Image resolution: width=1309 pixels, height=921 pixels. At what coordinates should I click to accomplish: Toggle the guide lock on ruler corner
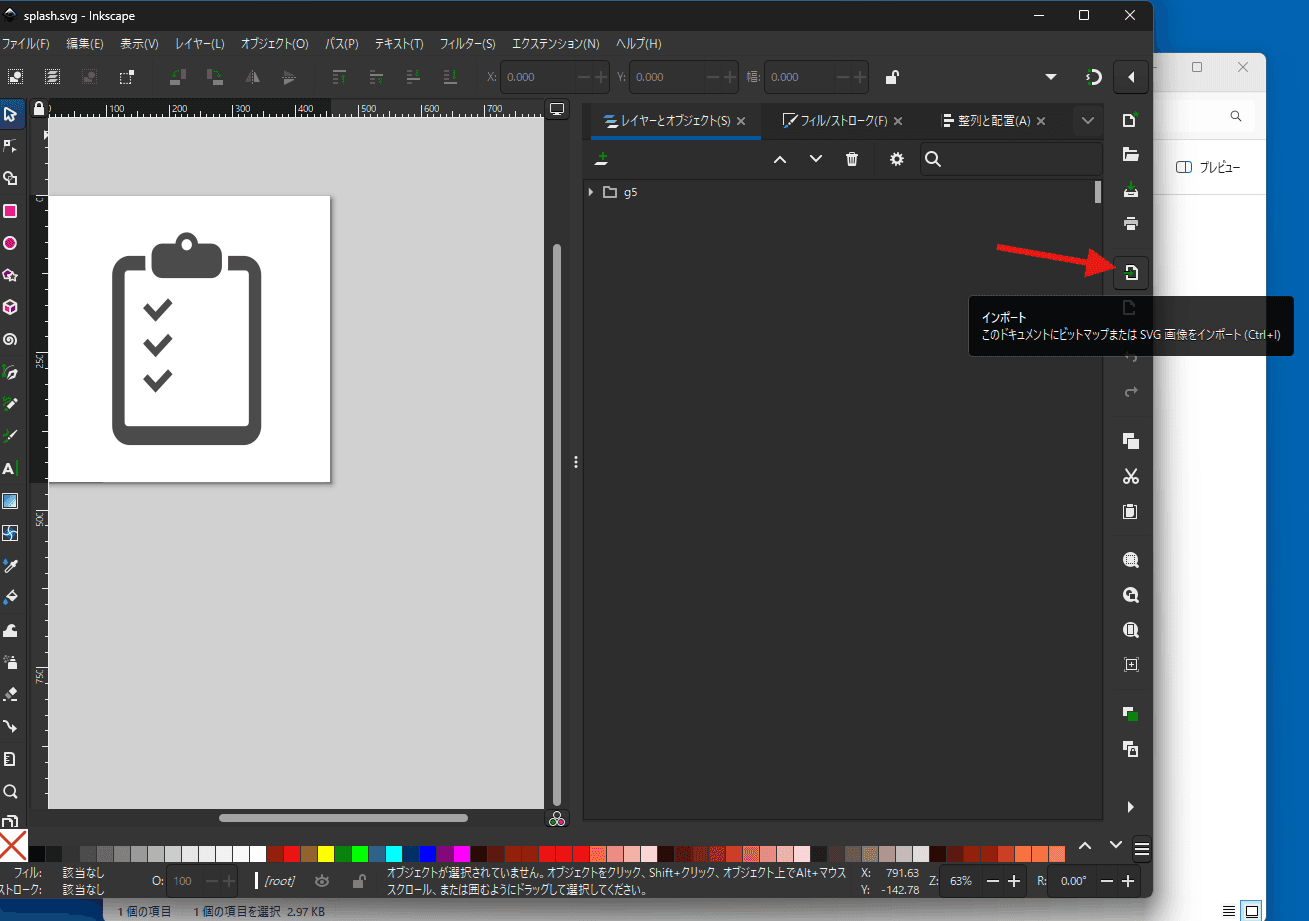[38, 108]
